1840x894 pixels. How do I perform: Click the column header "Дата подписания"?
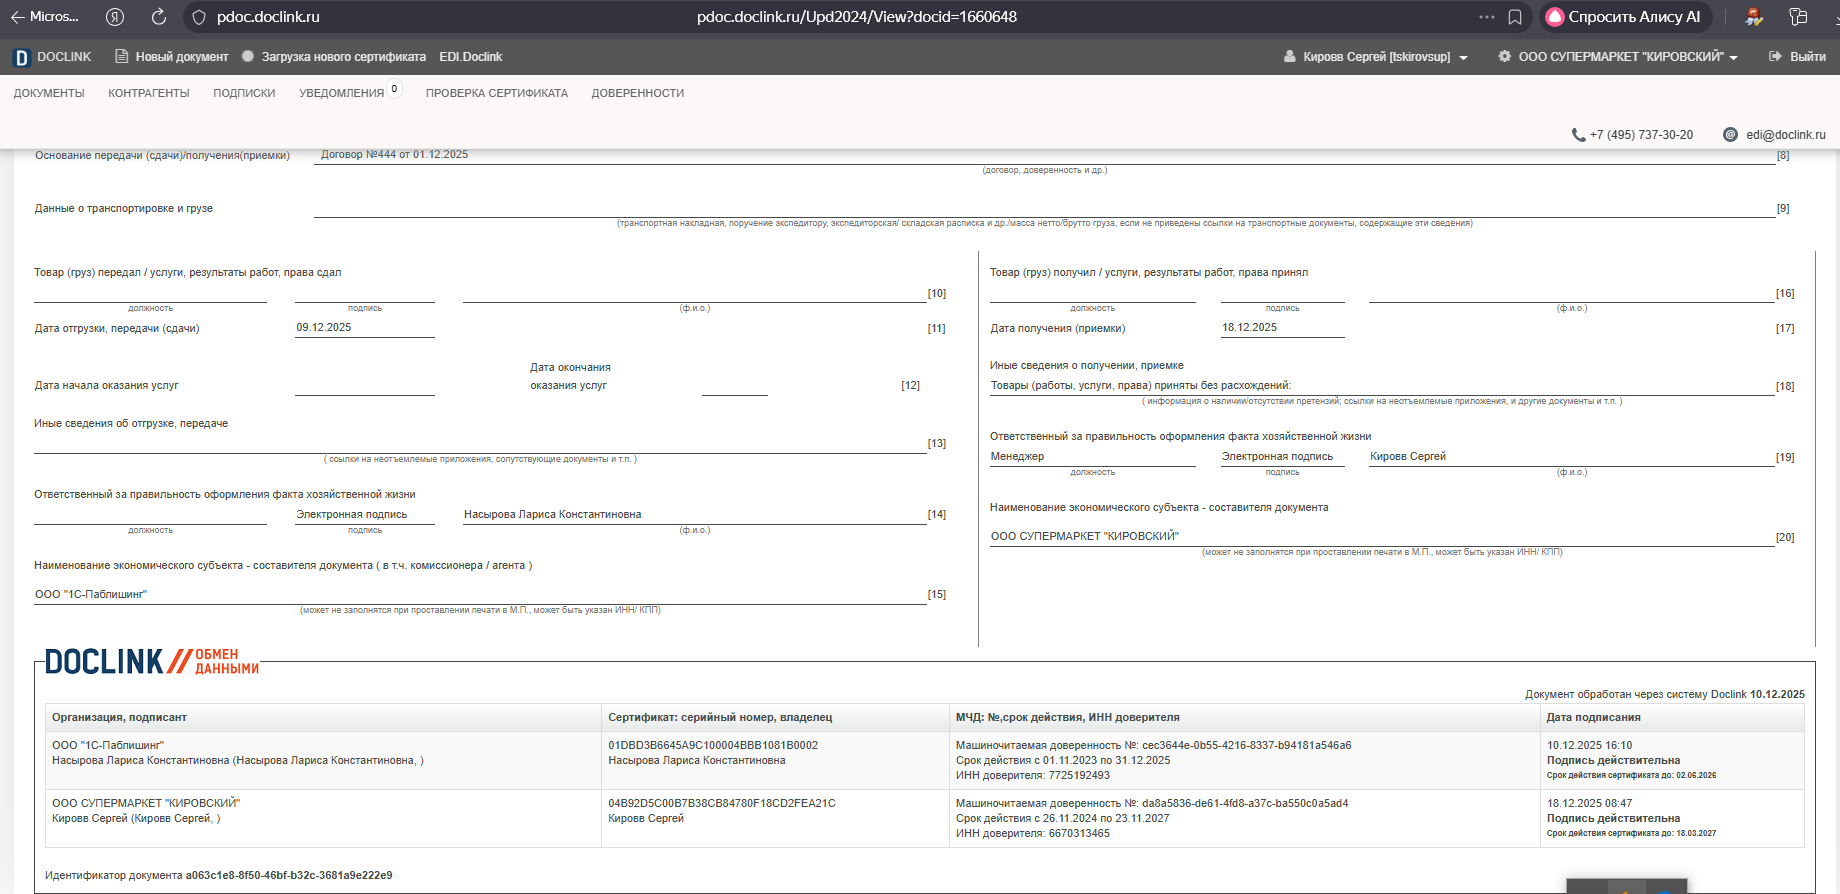(x=1594, y=718)
